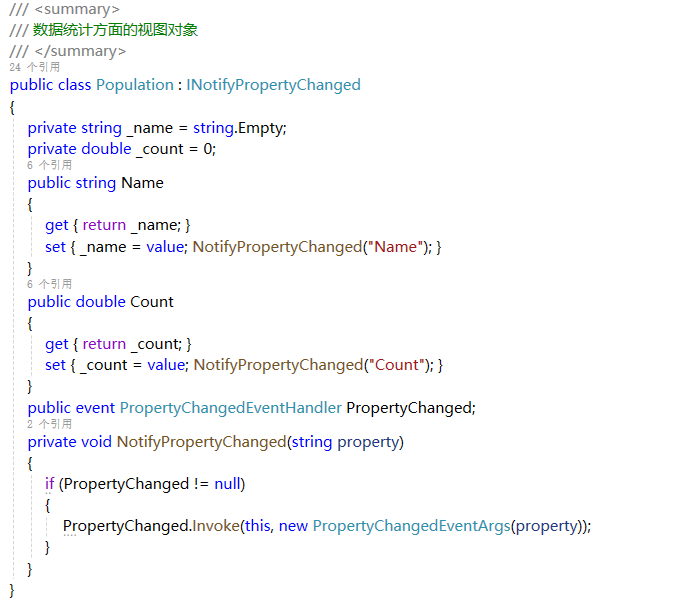This screenshot has width=675, height=602.
Task: Click the "Name" string literal in the setter
Action: [396, 247]
